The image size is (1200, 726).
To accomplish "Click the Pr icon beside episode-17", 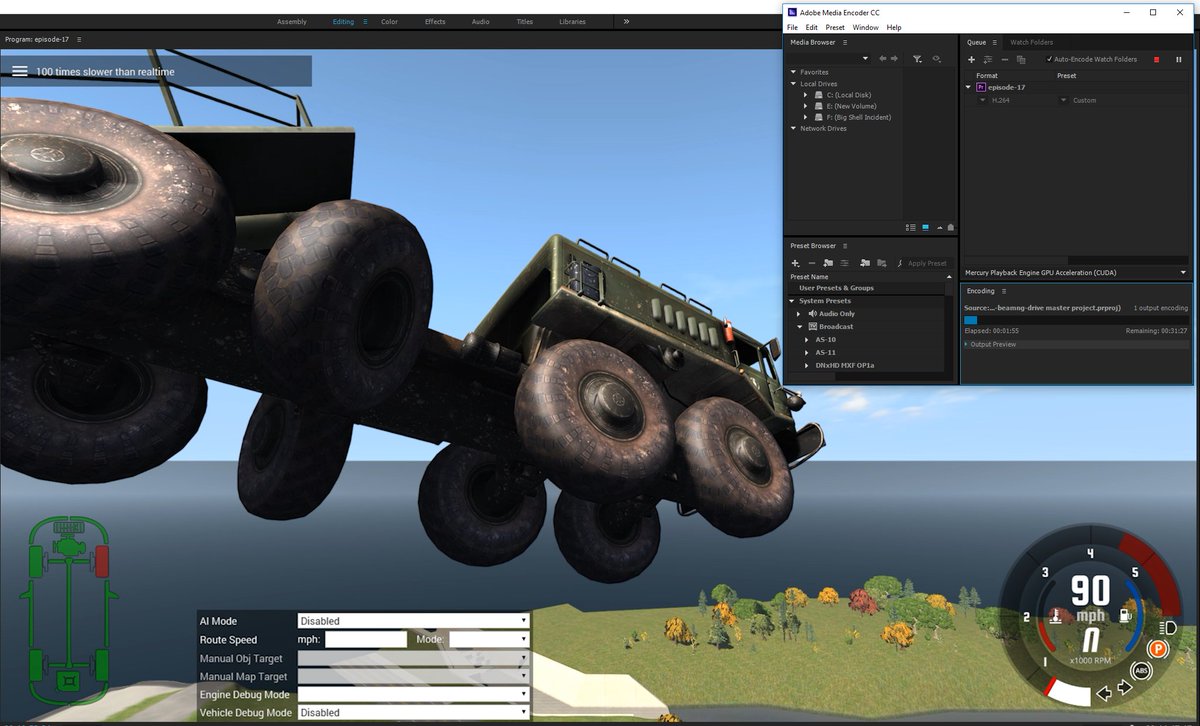I will tap(981, 87).
